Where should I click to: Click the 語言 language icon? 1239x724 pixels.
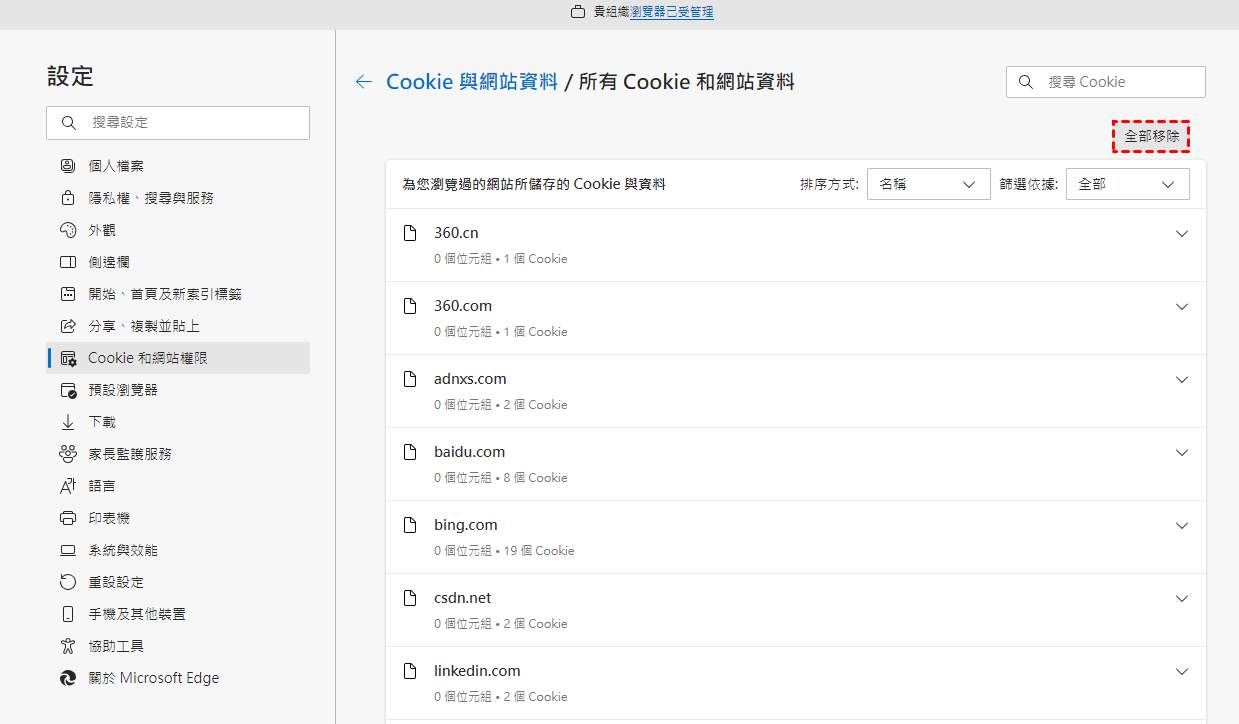[x=68, y=486]
